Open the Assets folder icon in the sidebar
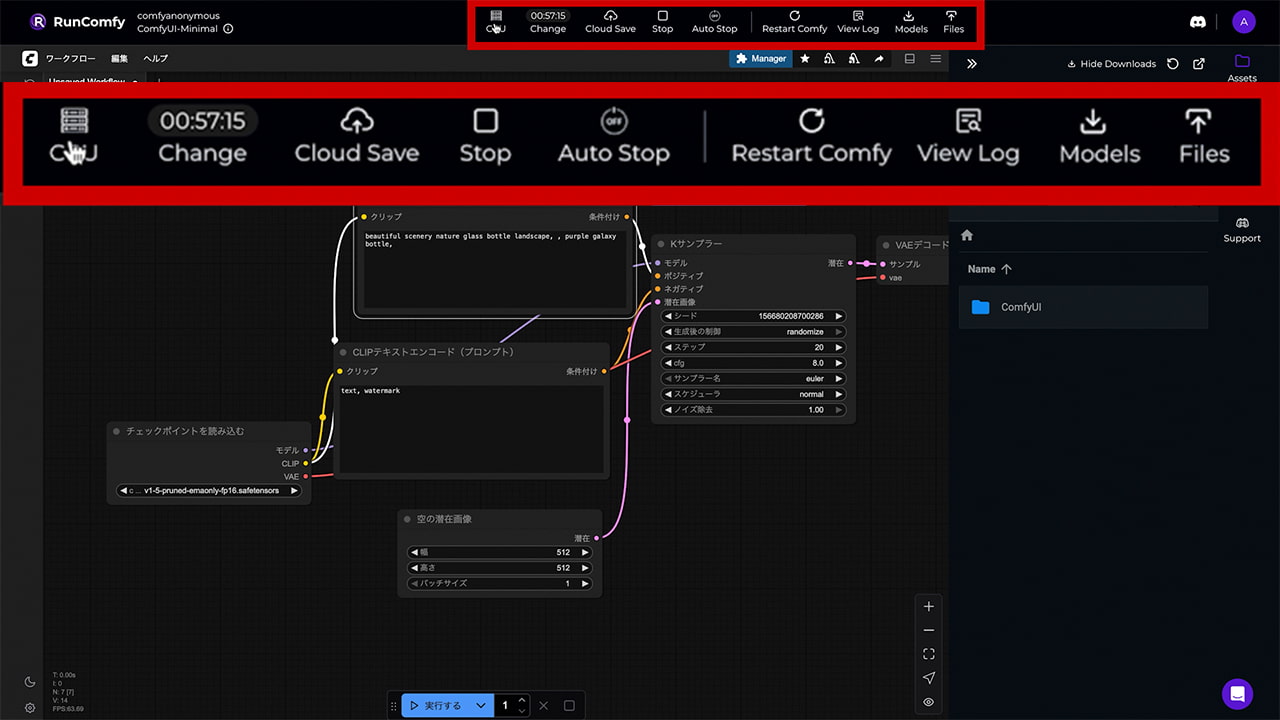The image size is (1280, 720). (x=1242, y=62)
